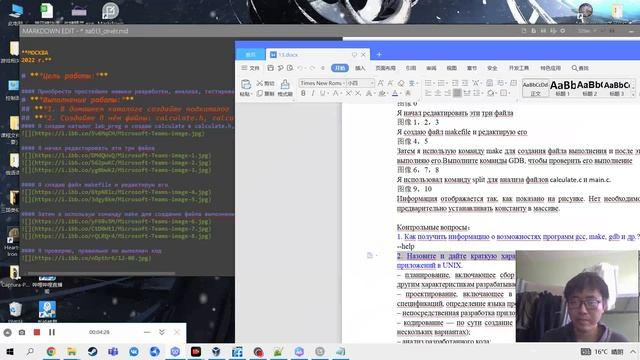The height and width of the screenshot is (360, 640).
Task: Click the 查找 search icon in WPS ribbon
Action: pyautogui.click(x=580, y=68)
